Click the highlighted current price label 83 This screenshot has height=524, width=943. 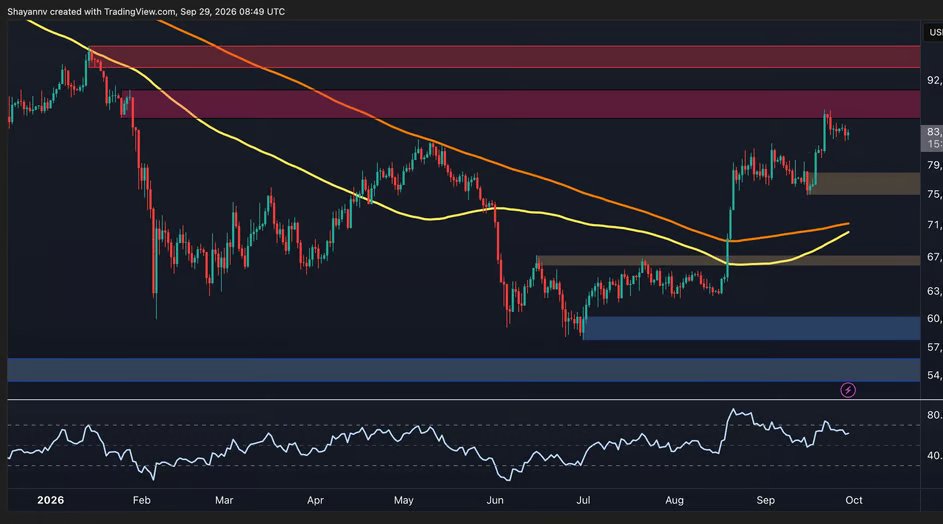(932, 138)
